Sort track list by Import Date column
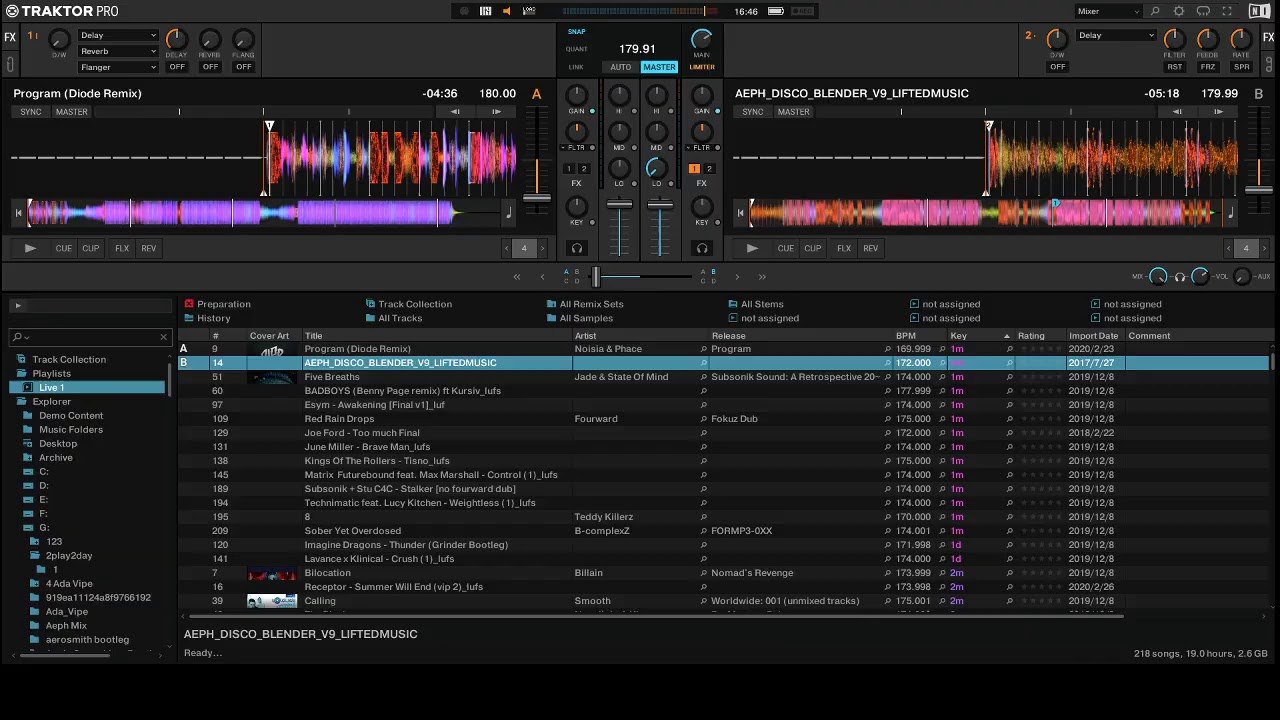Screen dimensions: 1280x720 tap(1095, 336)
